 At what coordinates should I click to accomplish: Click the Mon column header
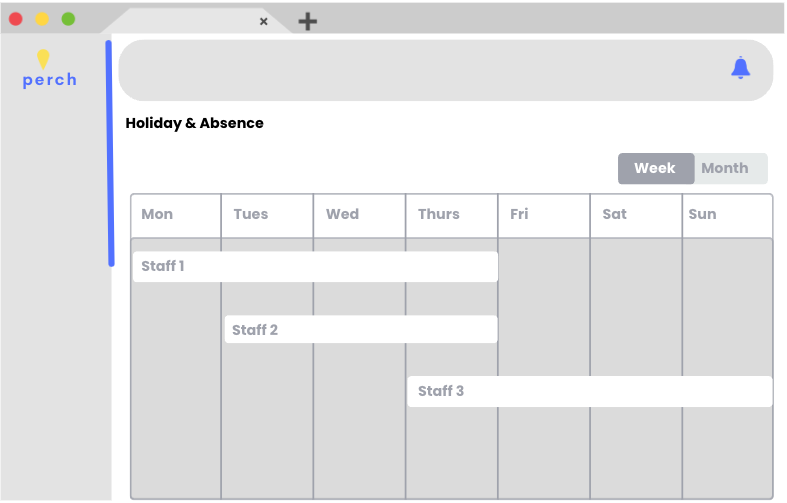[x=176, y=215]
